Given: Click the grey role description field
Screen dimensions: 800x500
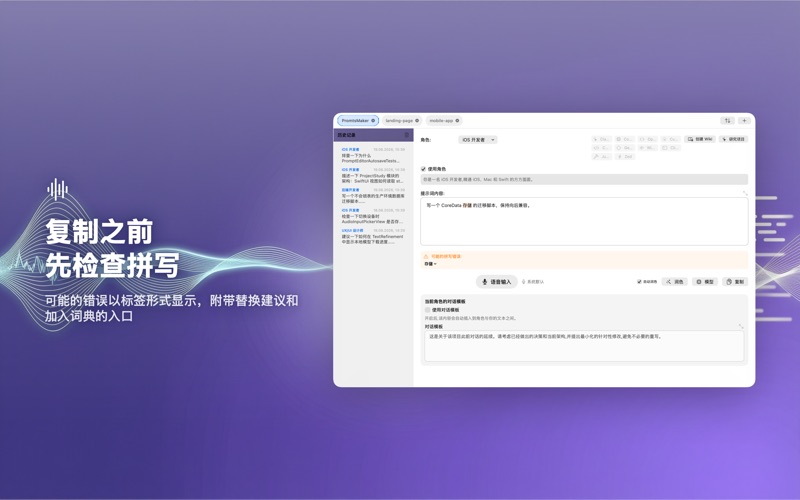Looking at the screenshot, I should (584, 180).
